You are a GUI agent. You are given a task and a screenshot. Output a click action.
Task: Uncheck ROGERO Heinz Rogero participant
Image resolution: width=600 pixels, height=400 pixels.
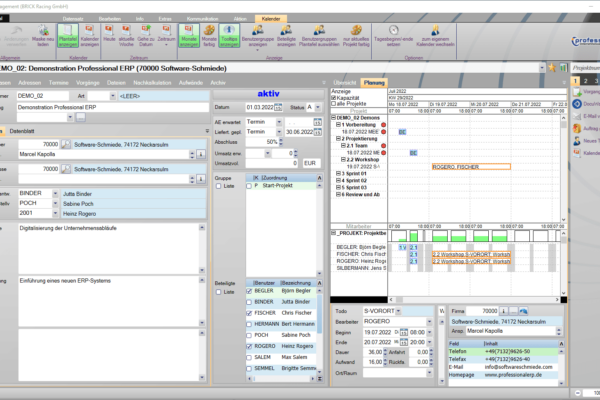[x=249, y=346]
